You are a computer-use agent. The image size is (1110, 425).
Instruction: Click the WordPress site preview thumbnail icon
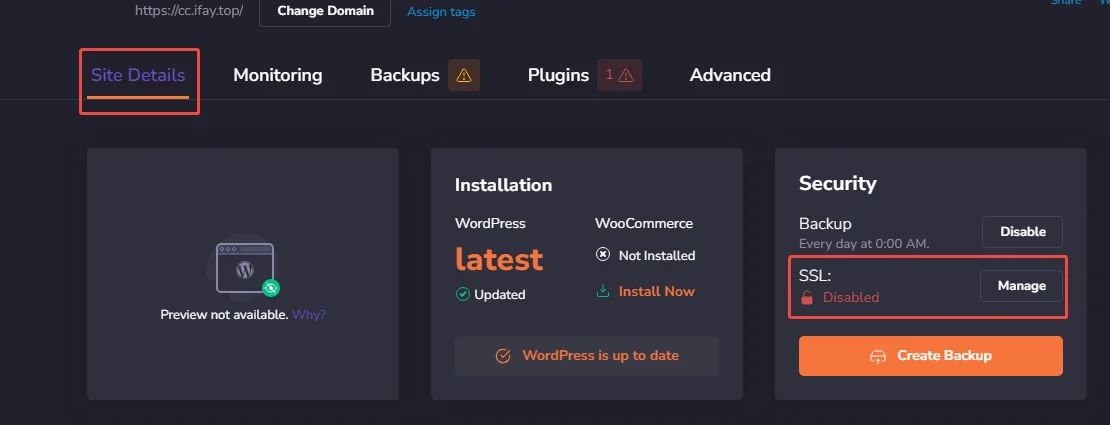pyautogui.click(x=245, y=268)
